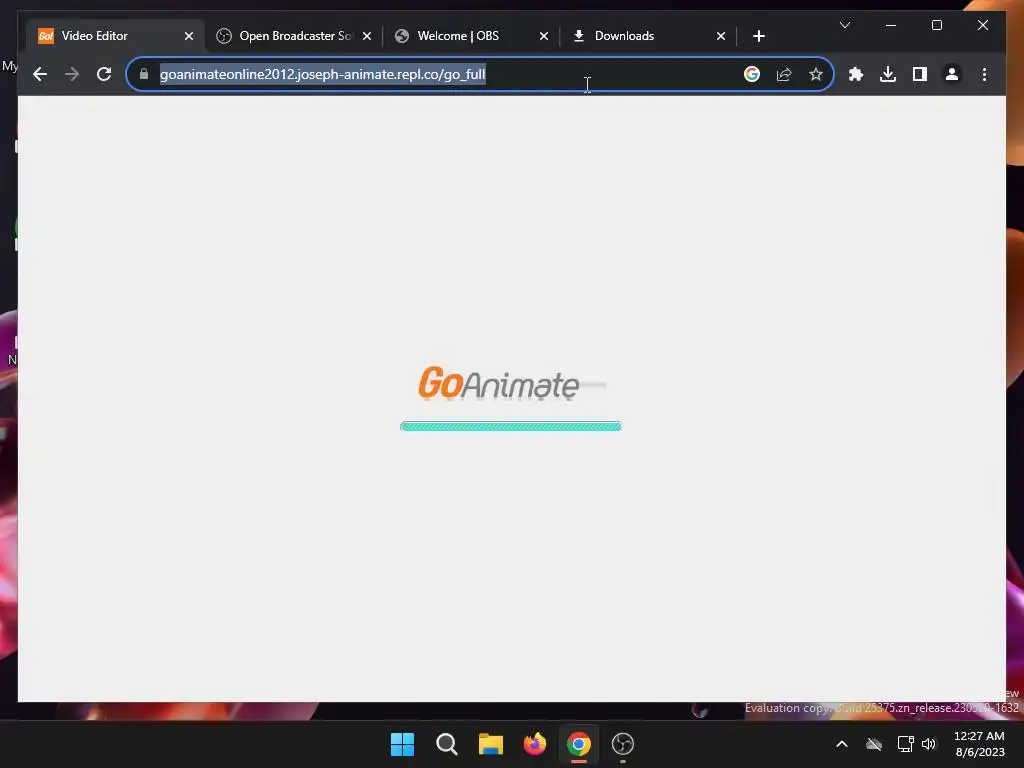Close the Chrome window

coord(982,25)
